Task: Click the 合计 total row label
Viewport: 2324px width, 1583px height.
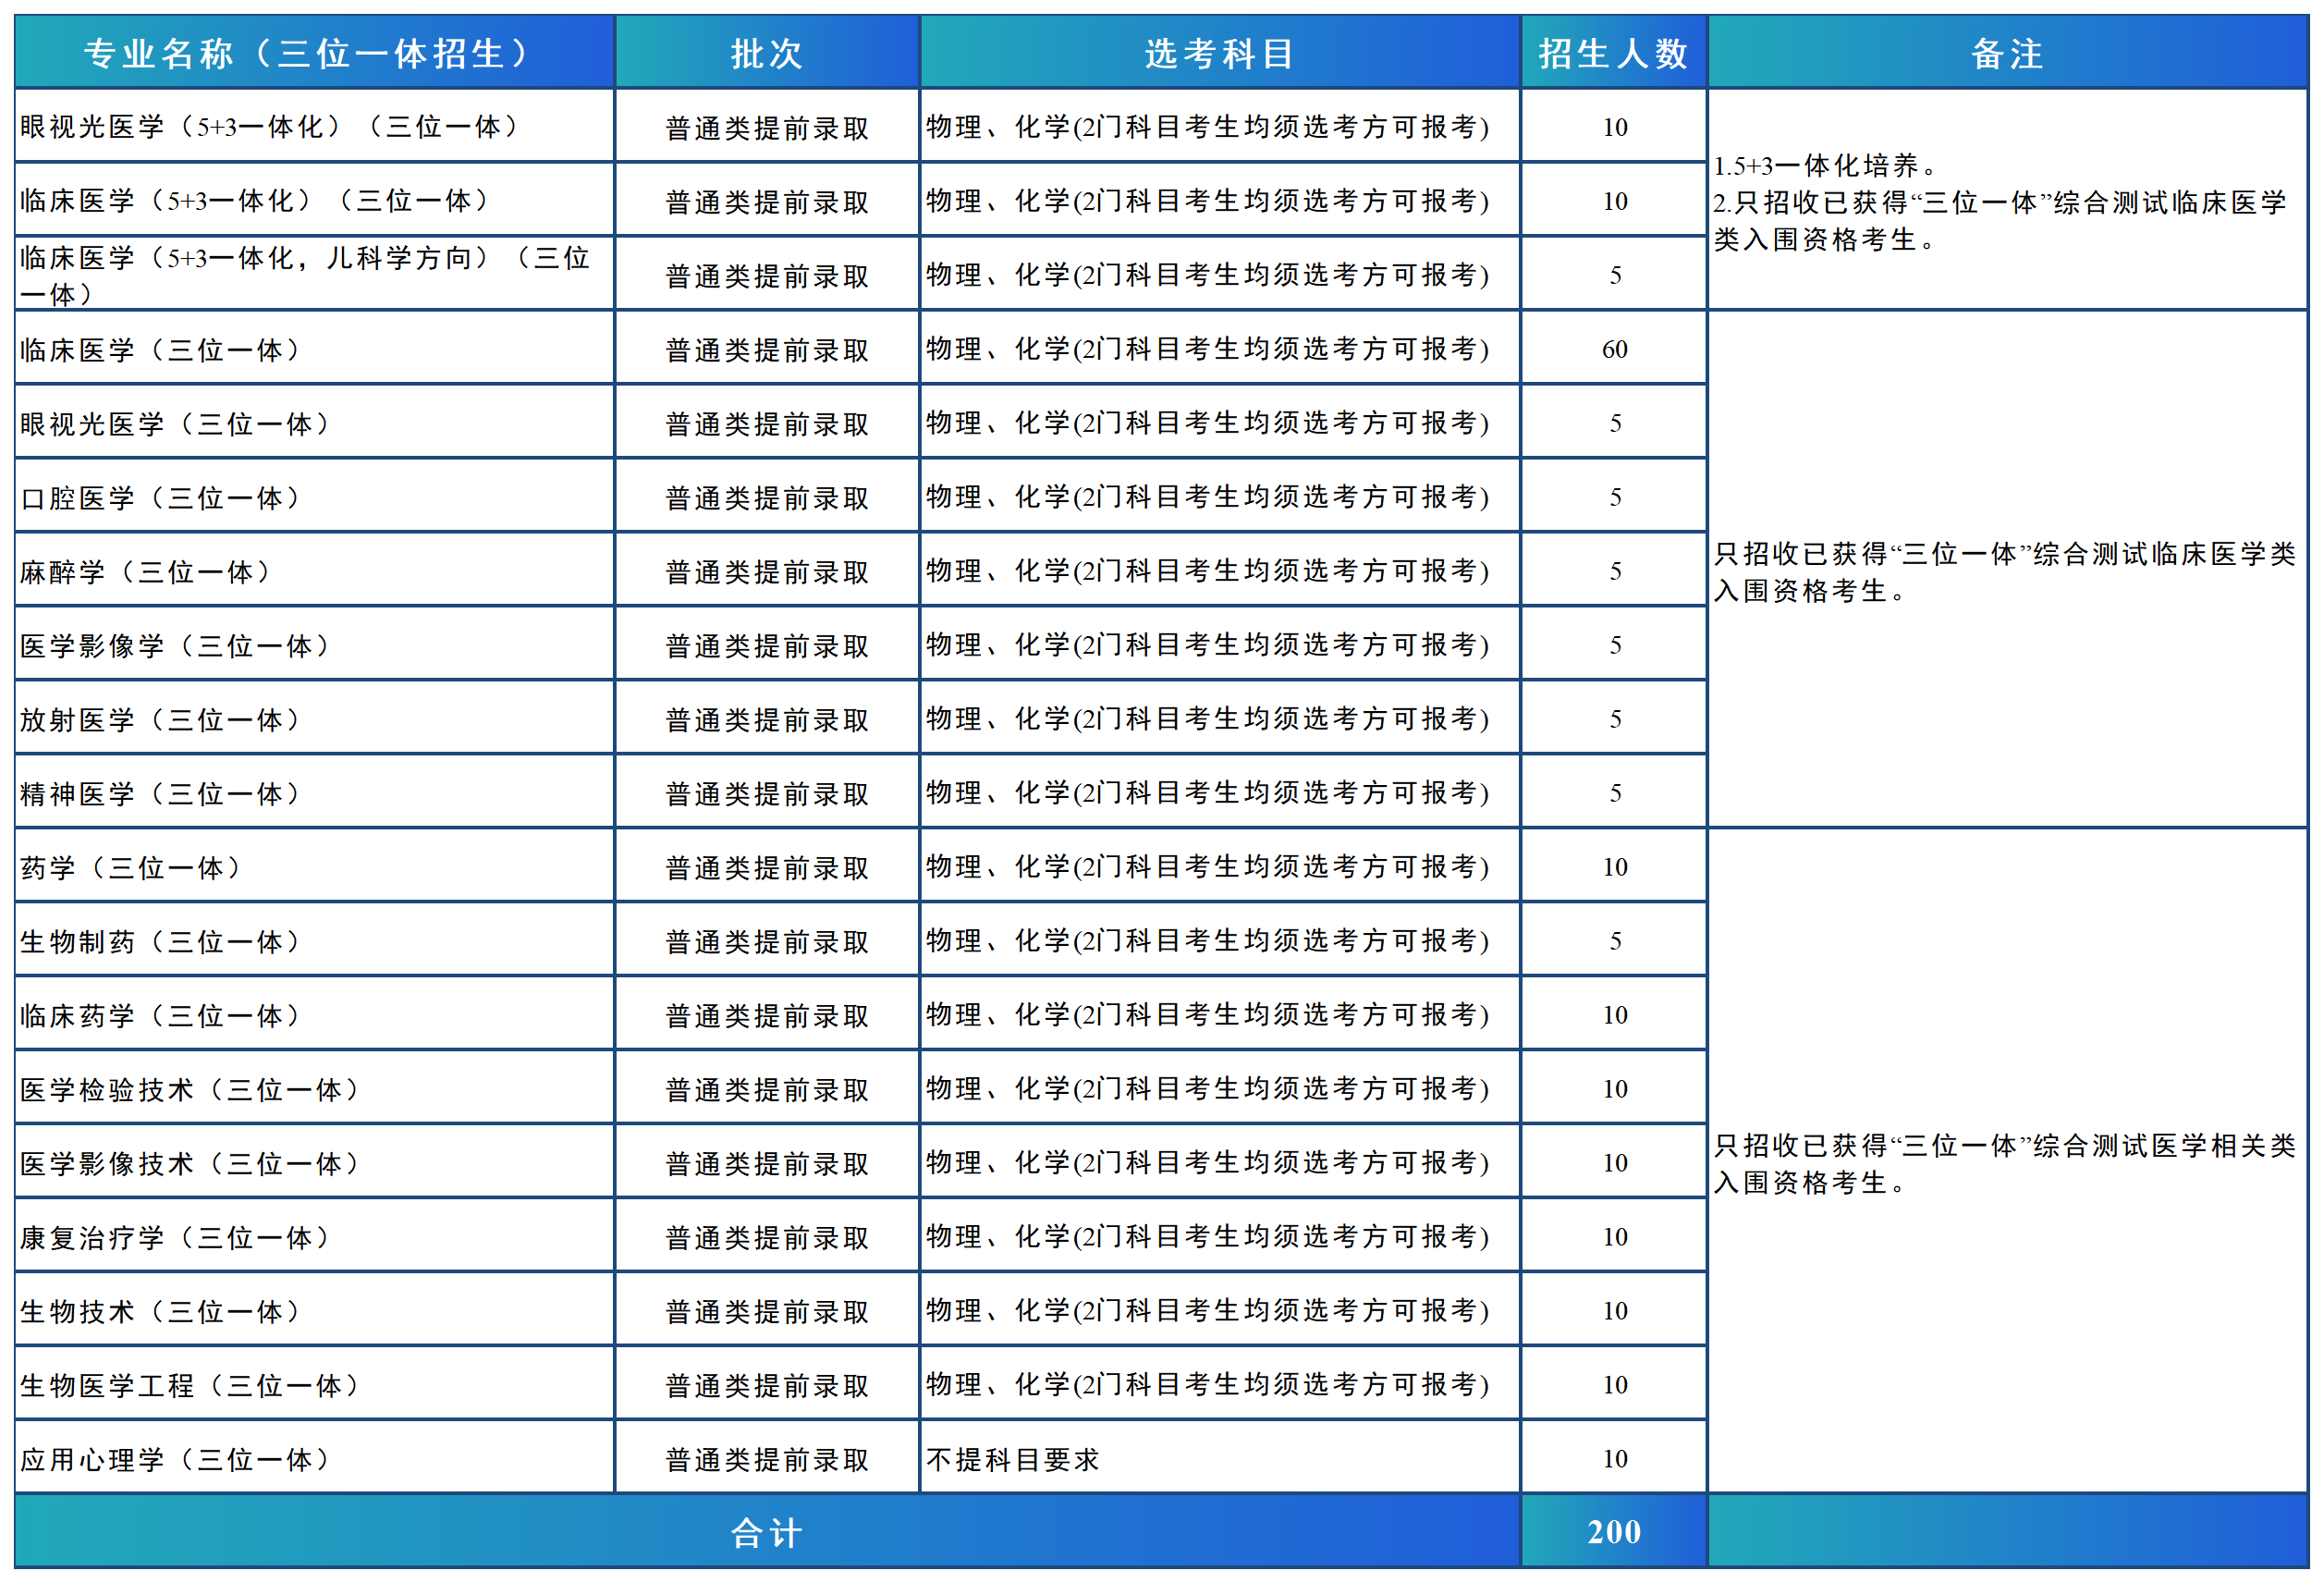Action: pyautogui.click(x=766, y=1532)
